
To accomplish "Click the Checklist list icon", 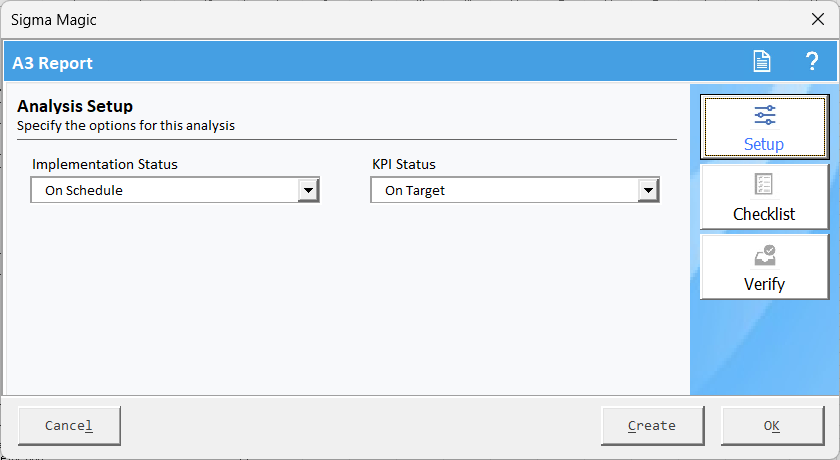I will click(x=764, y=185).
